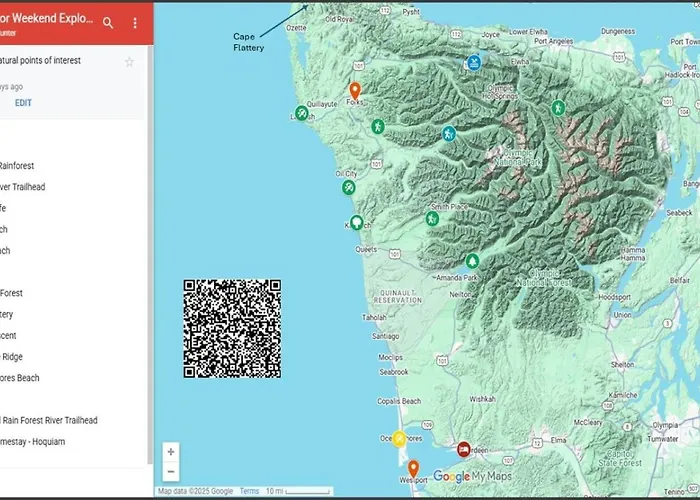The width and height of the screenshot is (700, 500).
Task: Select the green beach marker at La Push
Action: [x=302, y=113]
